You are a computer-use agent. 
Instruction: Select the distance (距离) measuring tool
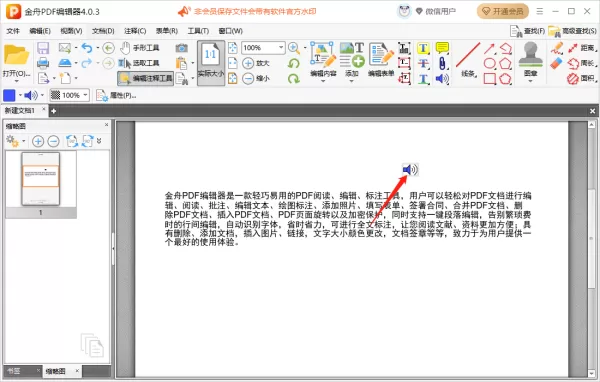582,48
